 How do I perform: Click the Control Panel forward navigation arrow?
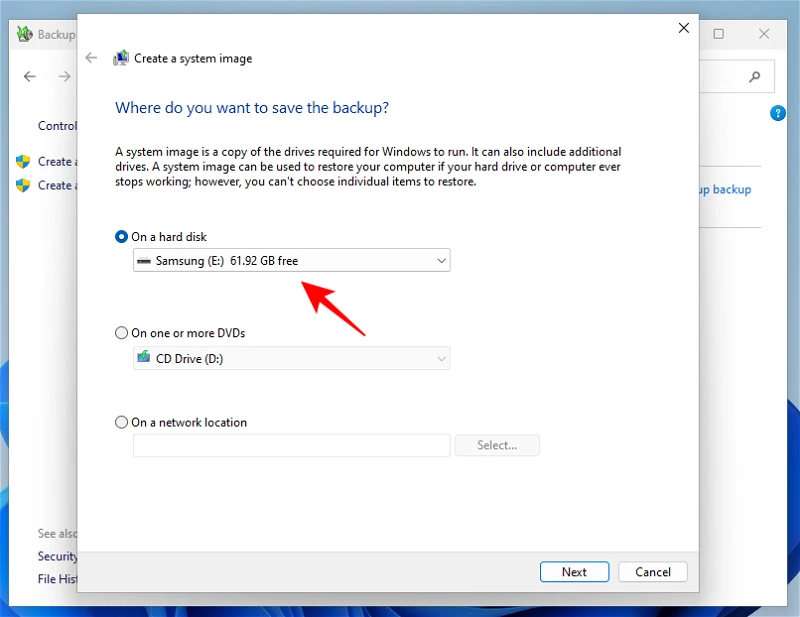(x=64, y=77)
